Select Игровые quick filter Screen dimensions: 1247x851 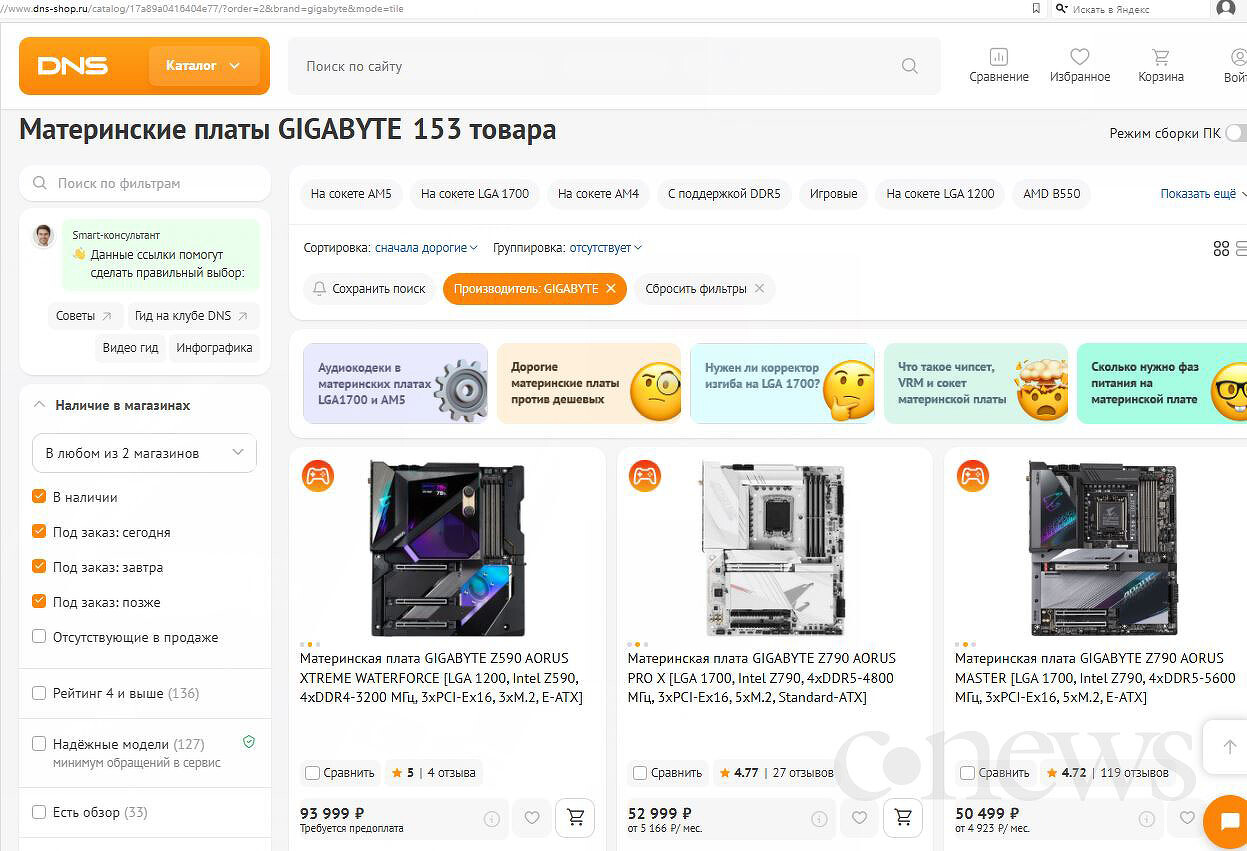point(833,194)
